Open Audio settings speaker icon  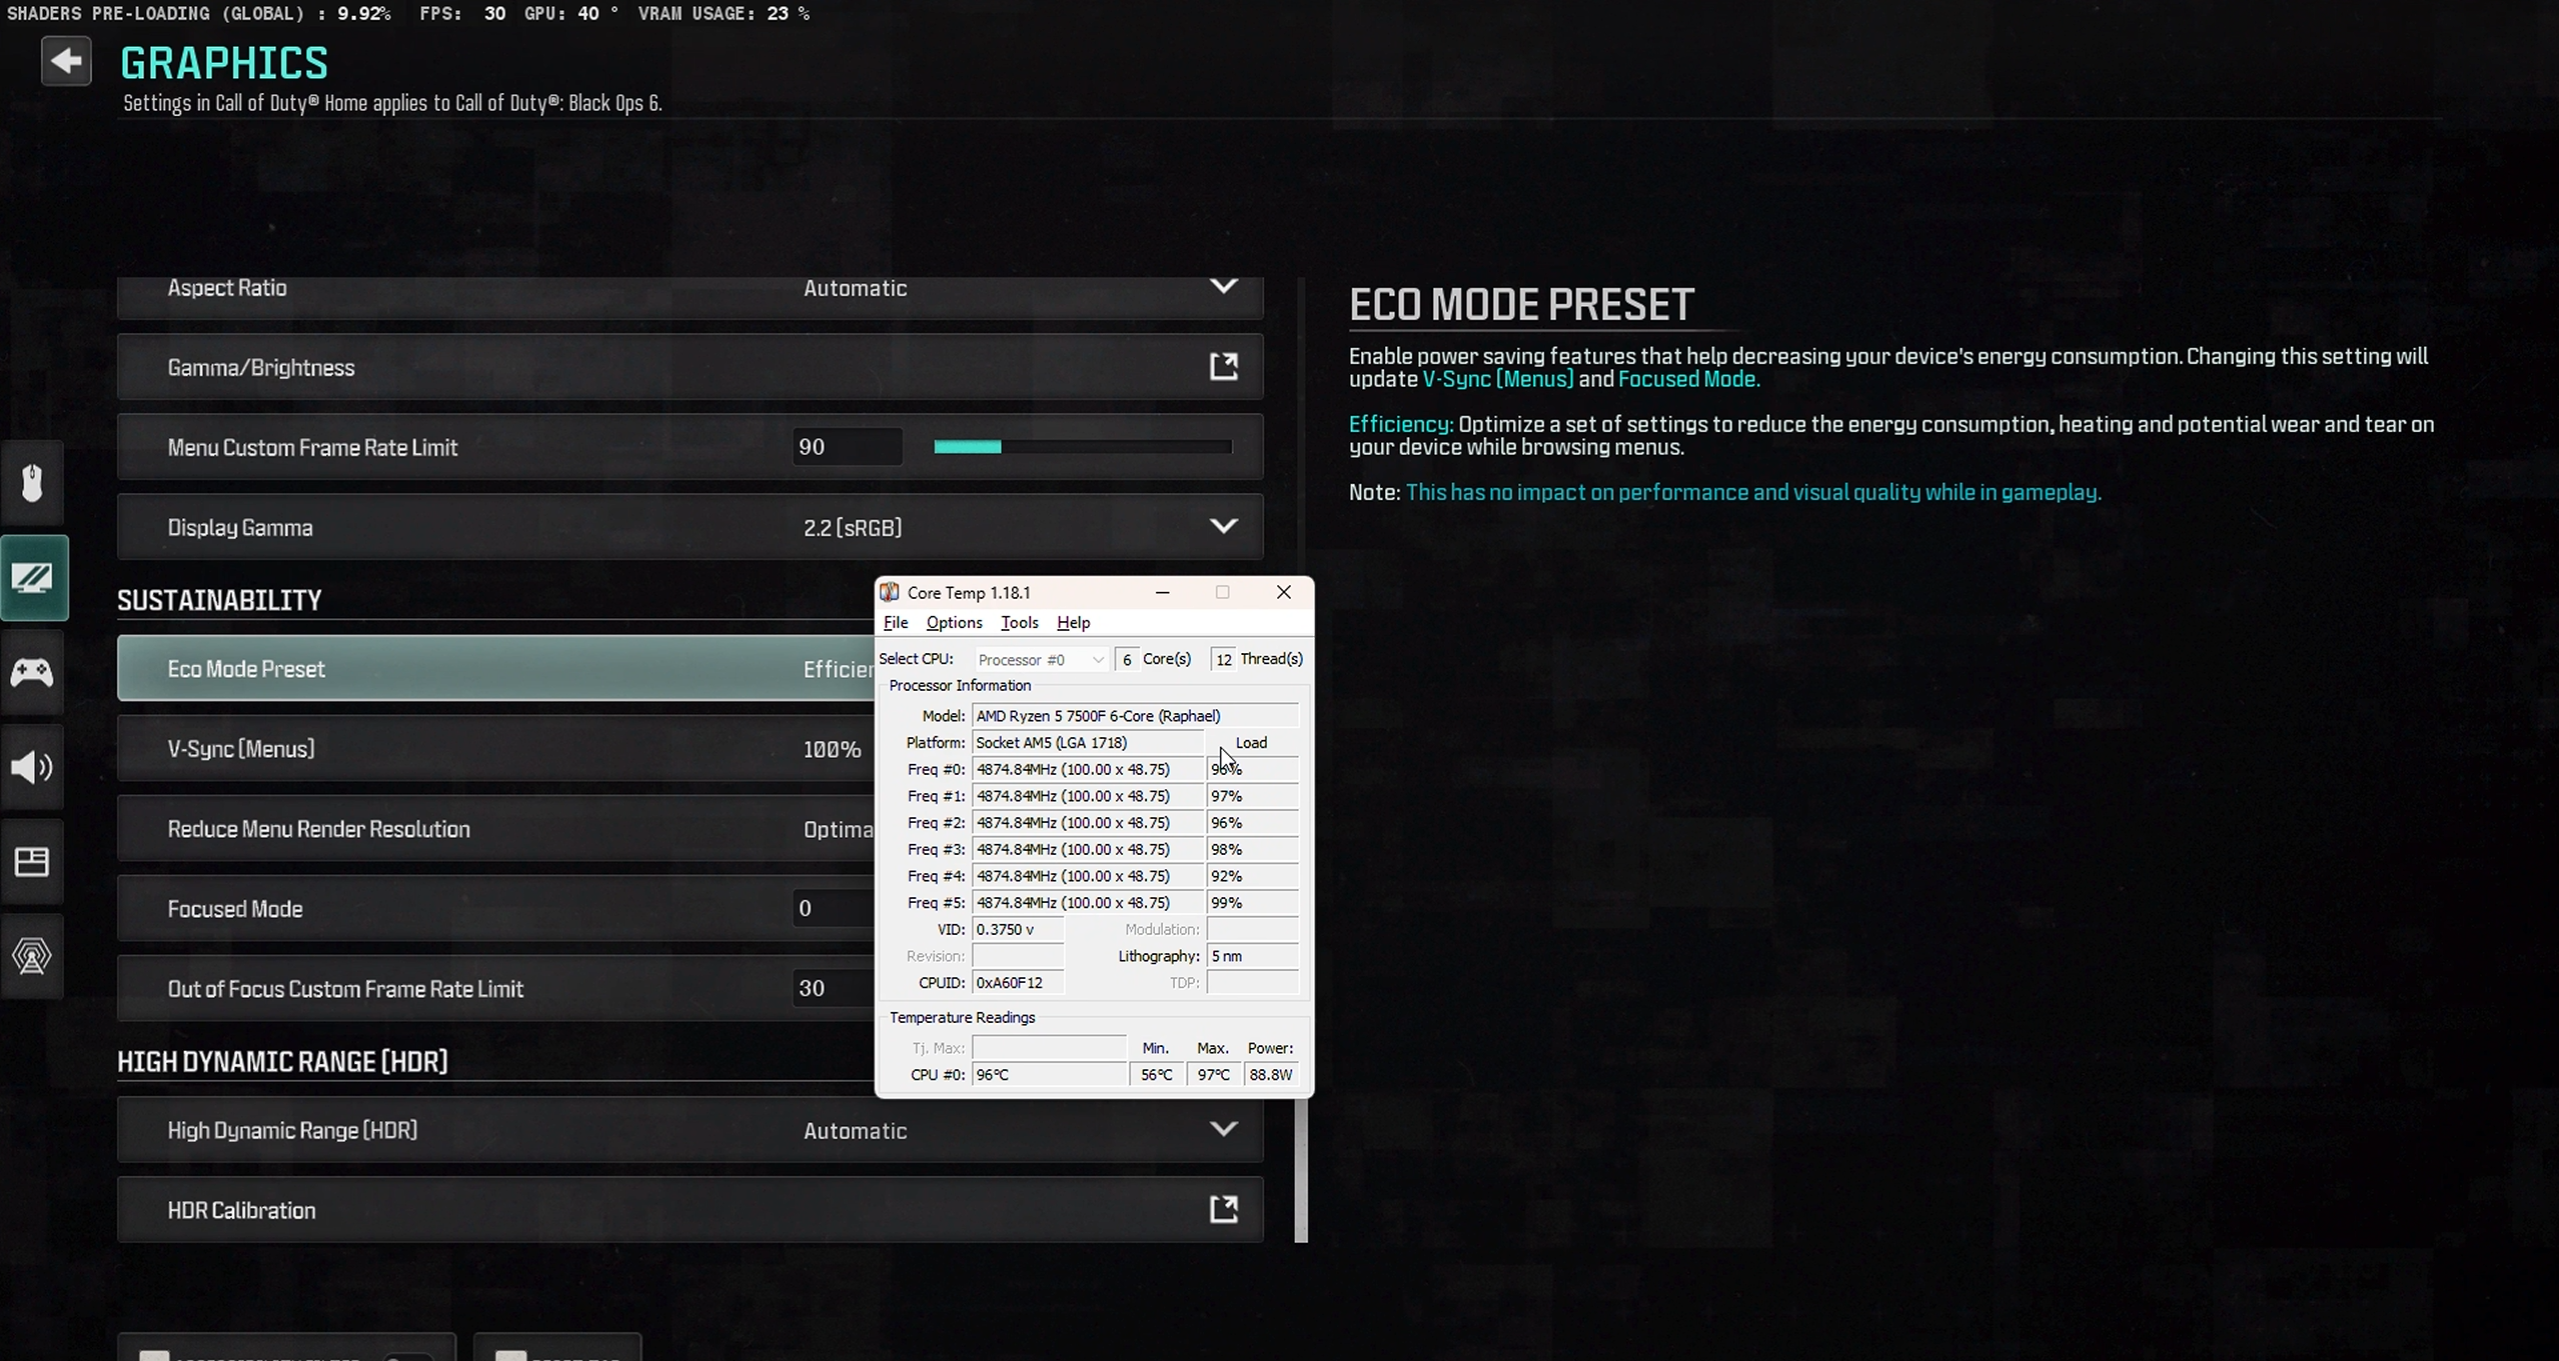[x=32, y=767]
